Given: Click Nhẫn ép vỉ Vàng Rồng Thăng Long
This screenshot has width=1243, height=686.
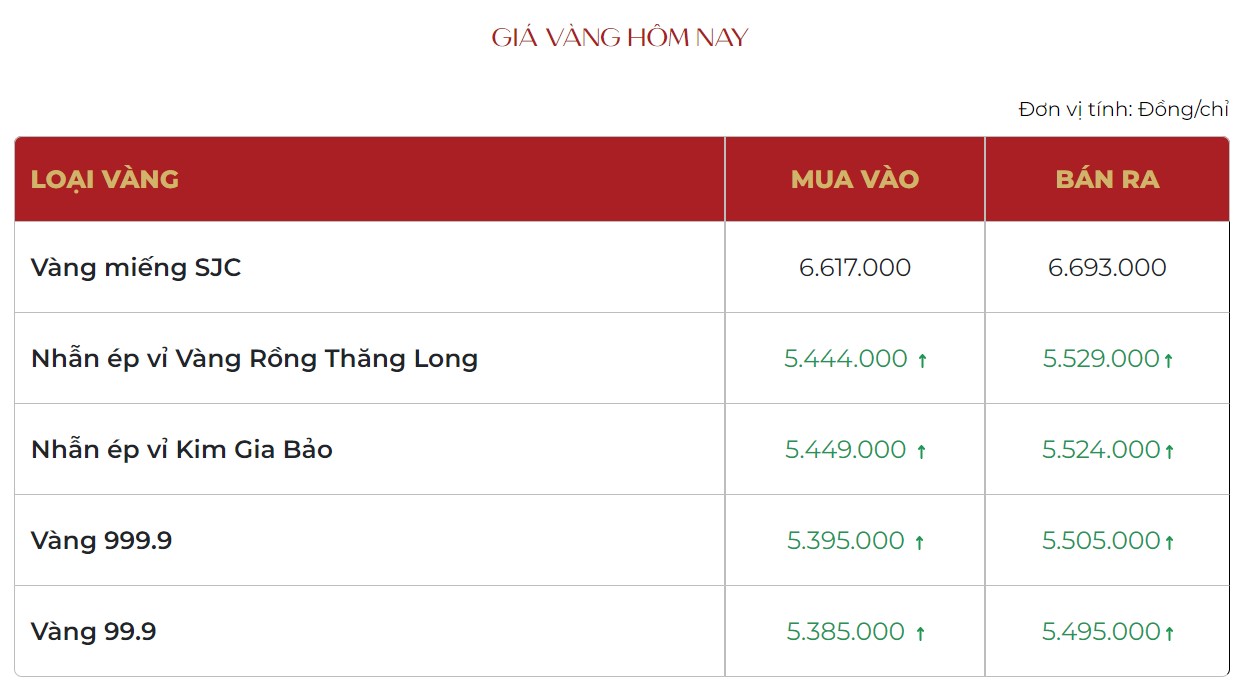Looking at the screenshot, I should click(x=254, y=359).
